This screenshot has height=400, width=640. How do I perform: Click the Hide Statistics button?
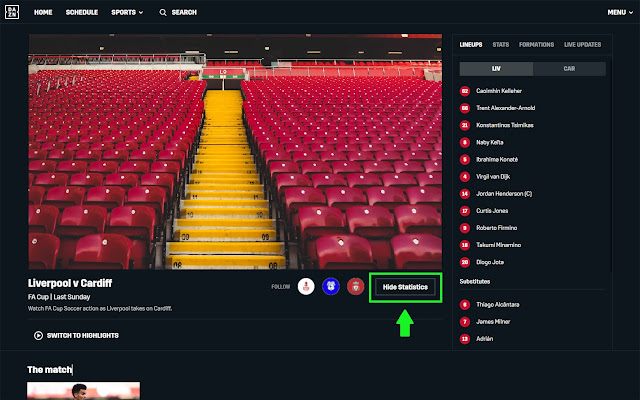(405, 287)
